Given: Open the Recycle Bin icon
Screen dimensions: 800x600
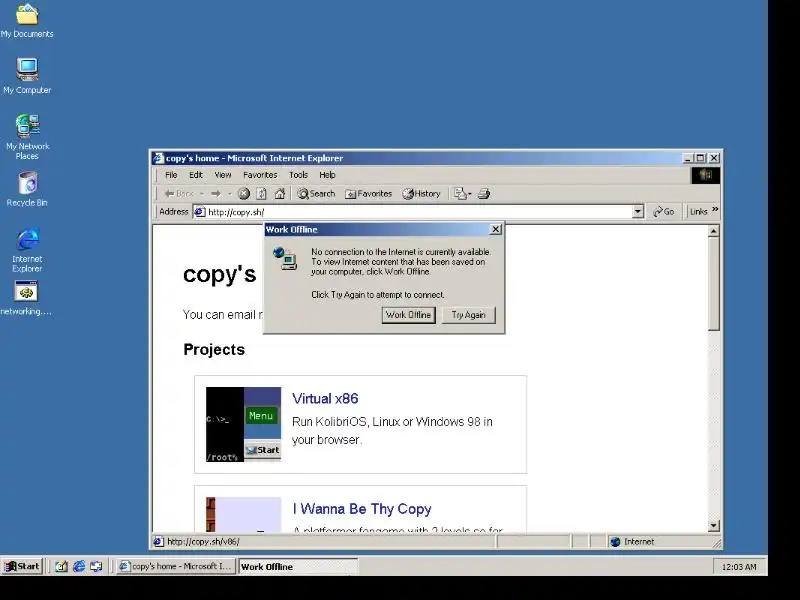Looking at the screenshot, I should tap(27, 189).
